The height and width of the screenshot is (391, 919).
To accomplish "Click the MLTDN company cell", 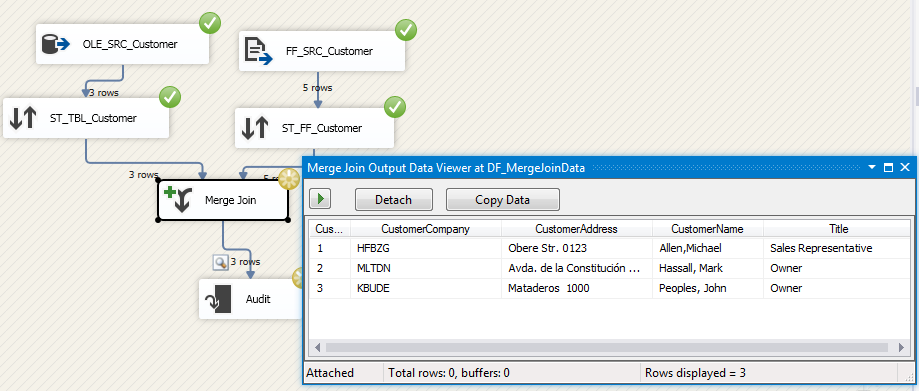I will coord(426,268).
